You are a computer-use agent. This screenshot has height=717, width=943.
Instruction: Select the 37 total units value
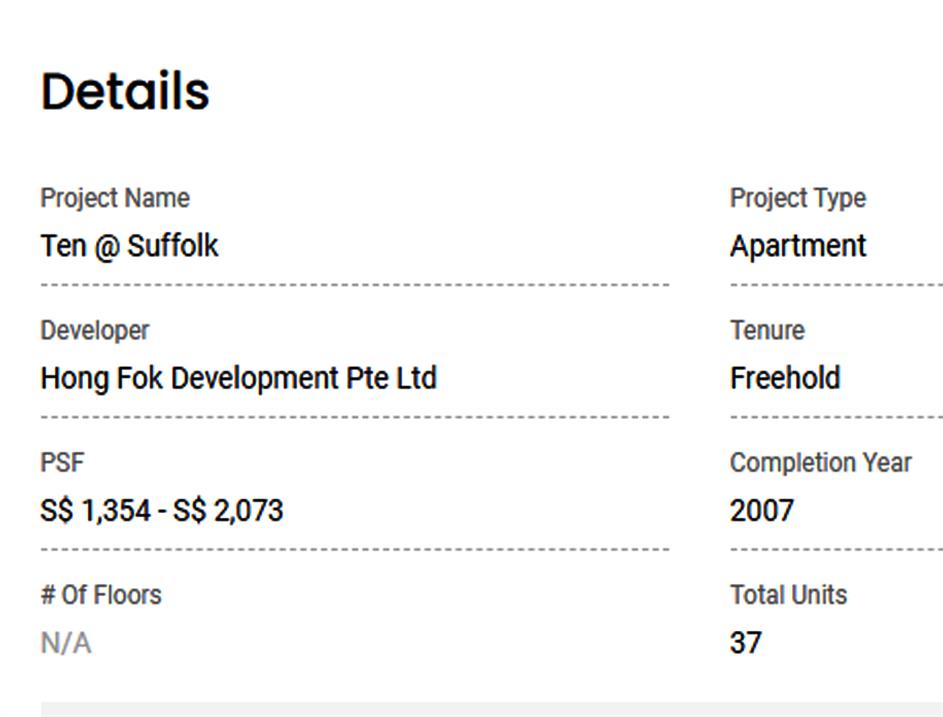(x=746, y=643)
